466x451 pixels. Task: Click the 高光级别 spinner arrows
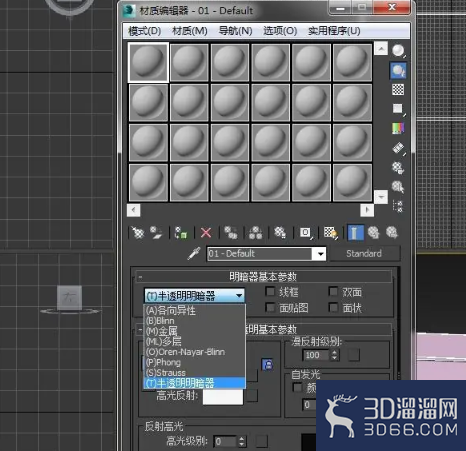(242, 442)
